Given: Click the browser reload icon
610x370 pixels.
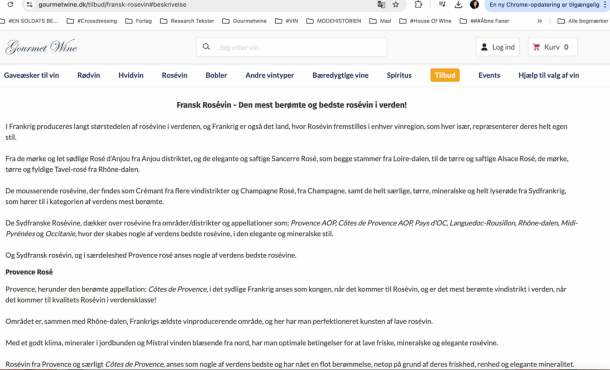Looking at the screenshot, I should click(x=11, y=4).
